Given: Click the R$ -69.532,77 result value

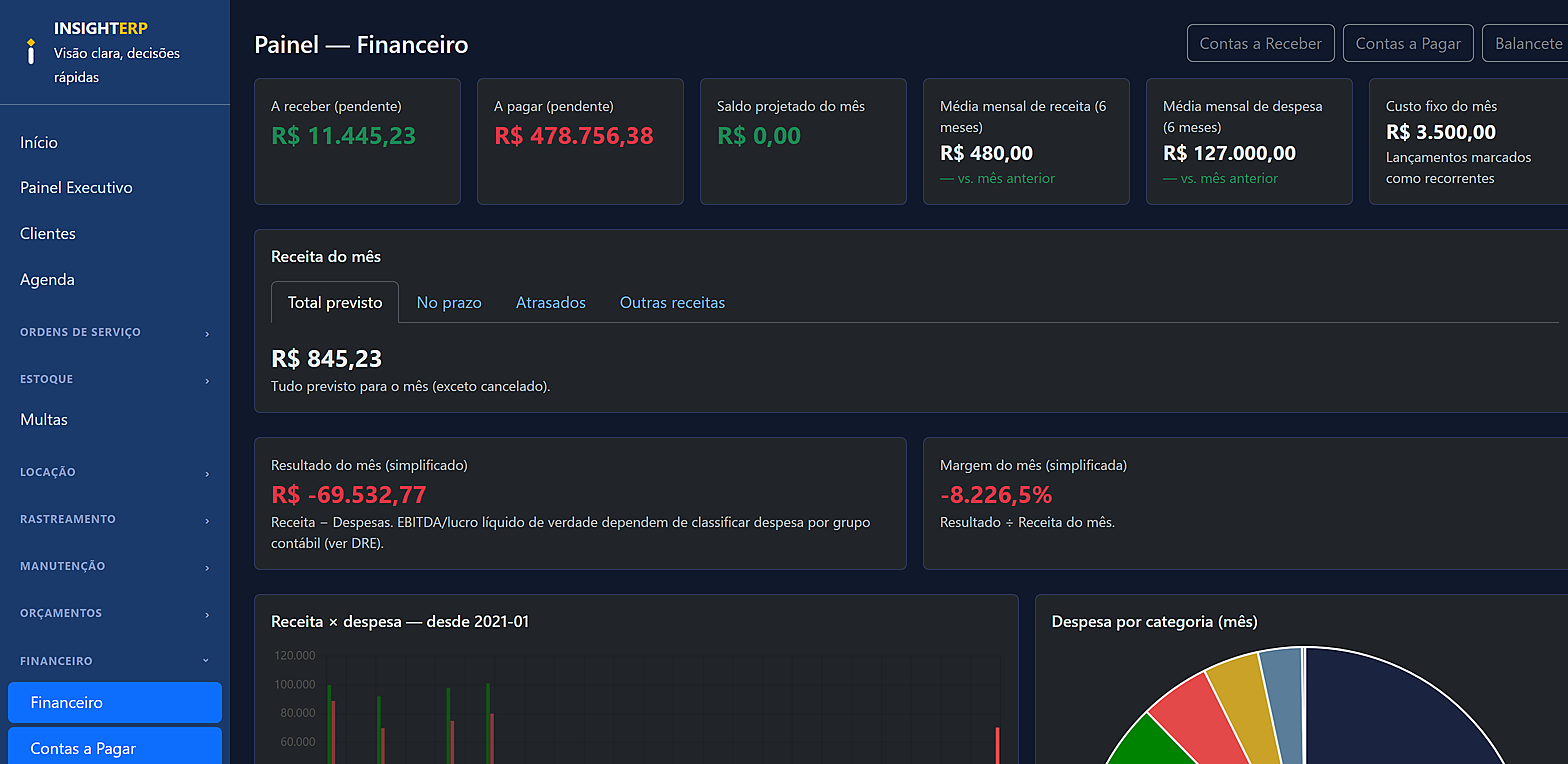Looking at the screenshot, I should (349, 494).
